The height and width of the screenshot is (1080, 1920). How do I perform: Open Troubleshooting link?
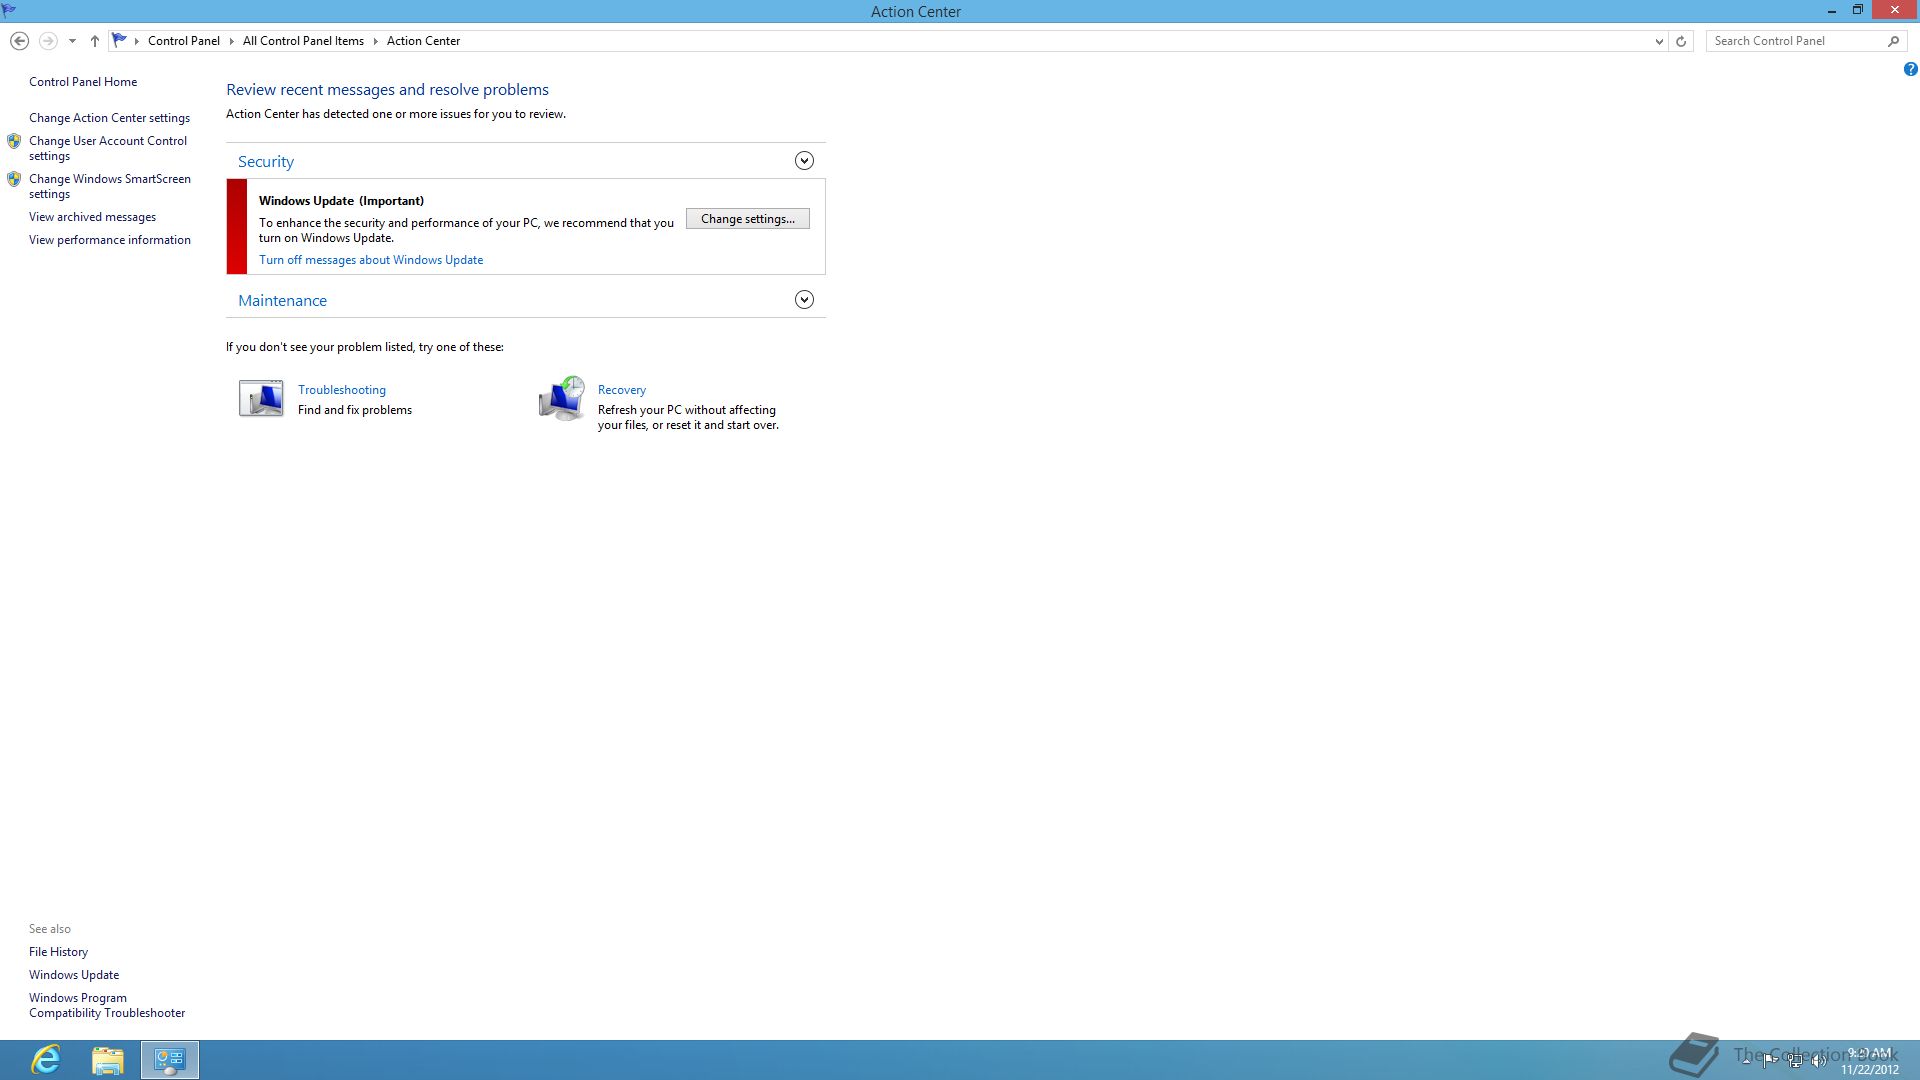[342, 390]
